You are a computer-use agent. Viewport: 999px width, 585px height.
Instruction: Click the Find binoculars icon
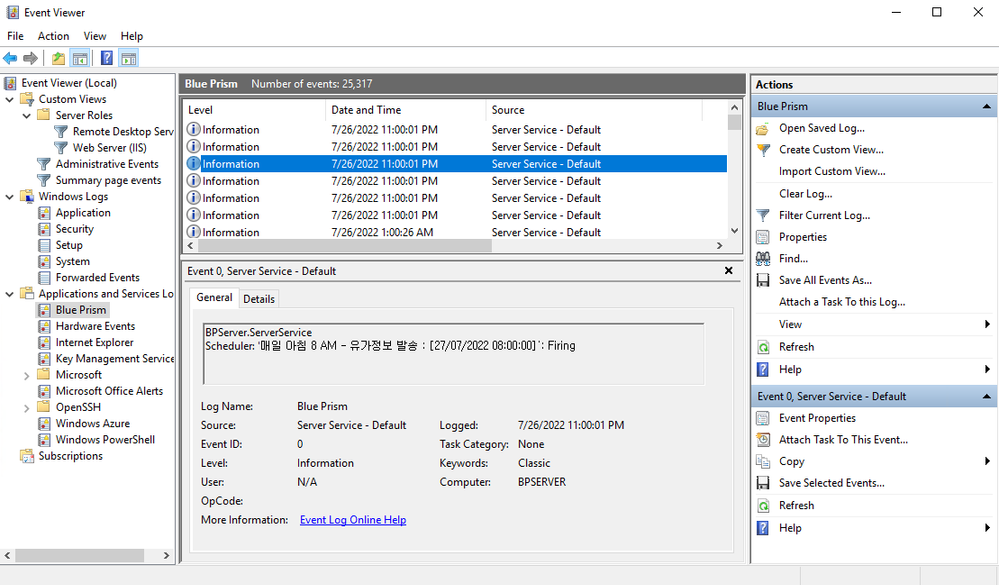click(763, 259)
